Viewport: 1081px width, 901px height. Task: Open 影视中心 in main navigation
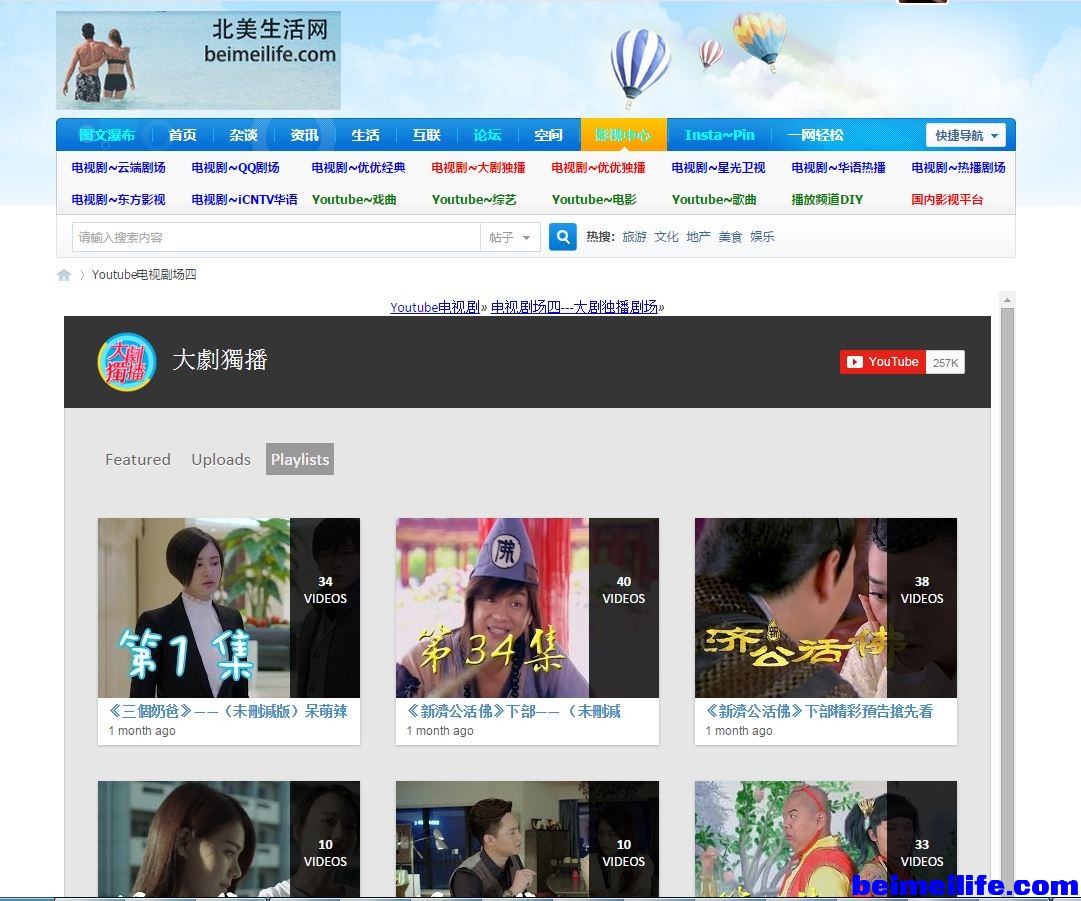coord(622,136)
